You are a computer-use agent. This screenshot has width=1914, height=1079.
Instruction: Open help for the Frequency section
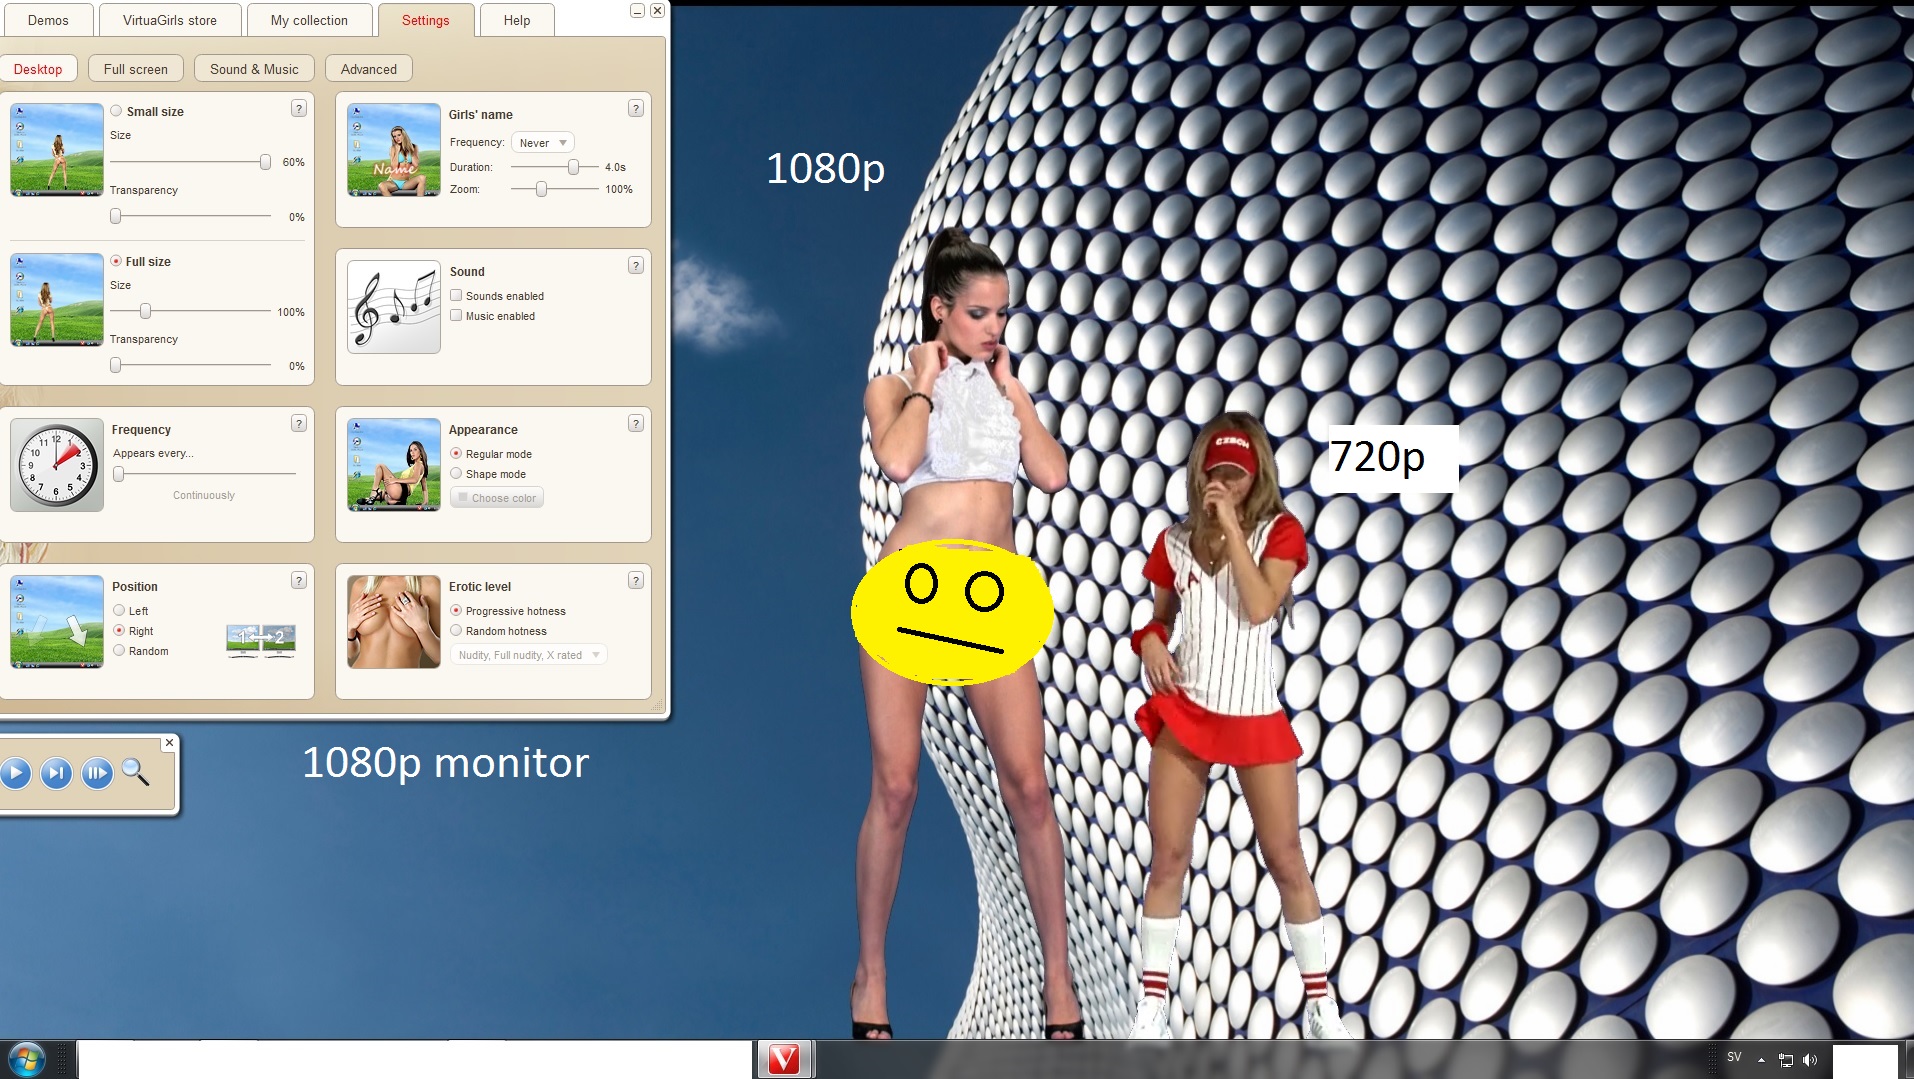click(x=298, y=423)
